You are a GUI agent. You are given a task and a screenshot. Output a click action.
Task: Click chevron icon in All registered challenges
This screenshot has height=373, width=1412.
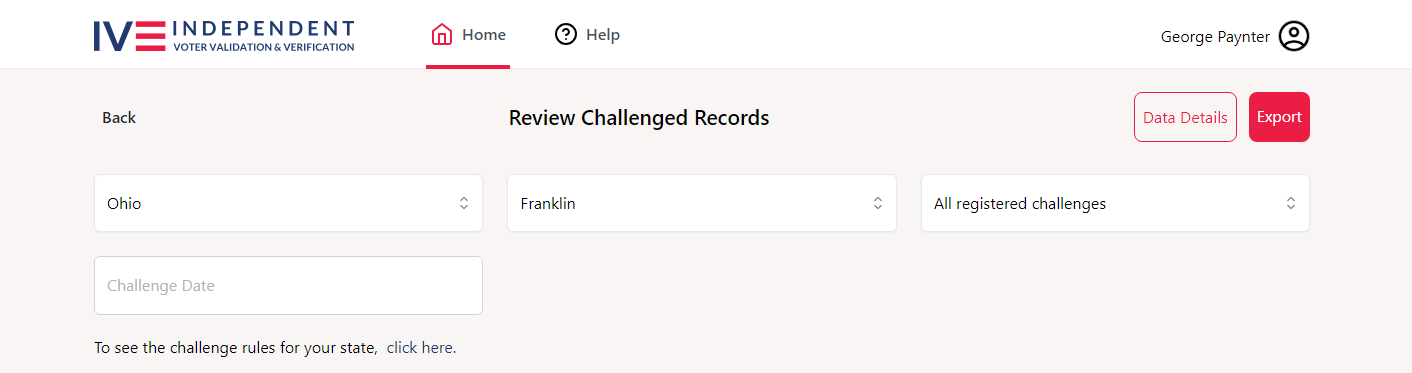click(1291, 203)
